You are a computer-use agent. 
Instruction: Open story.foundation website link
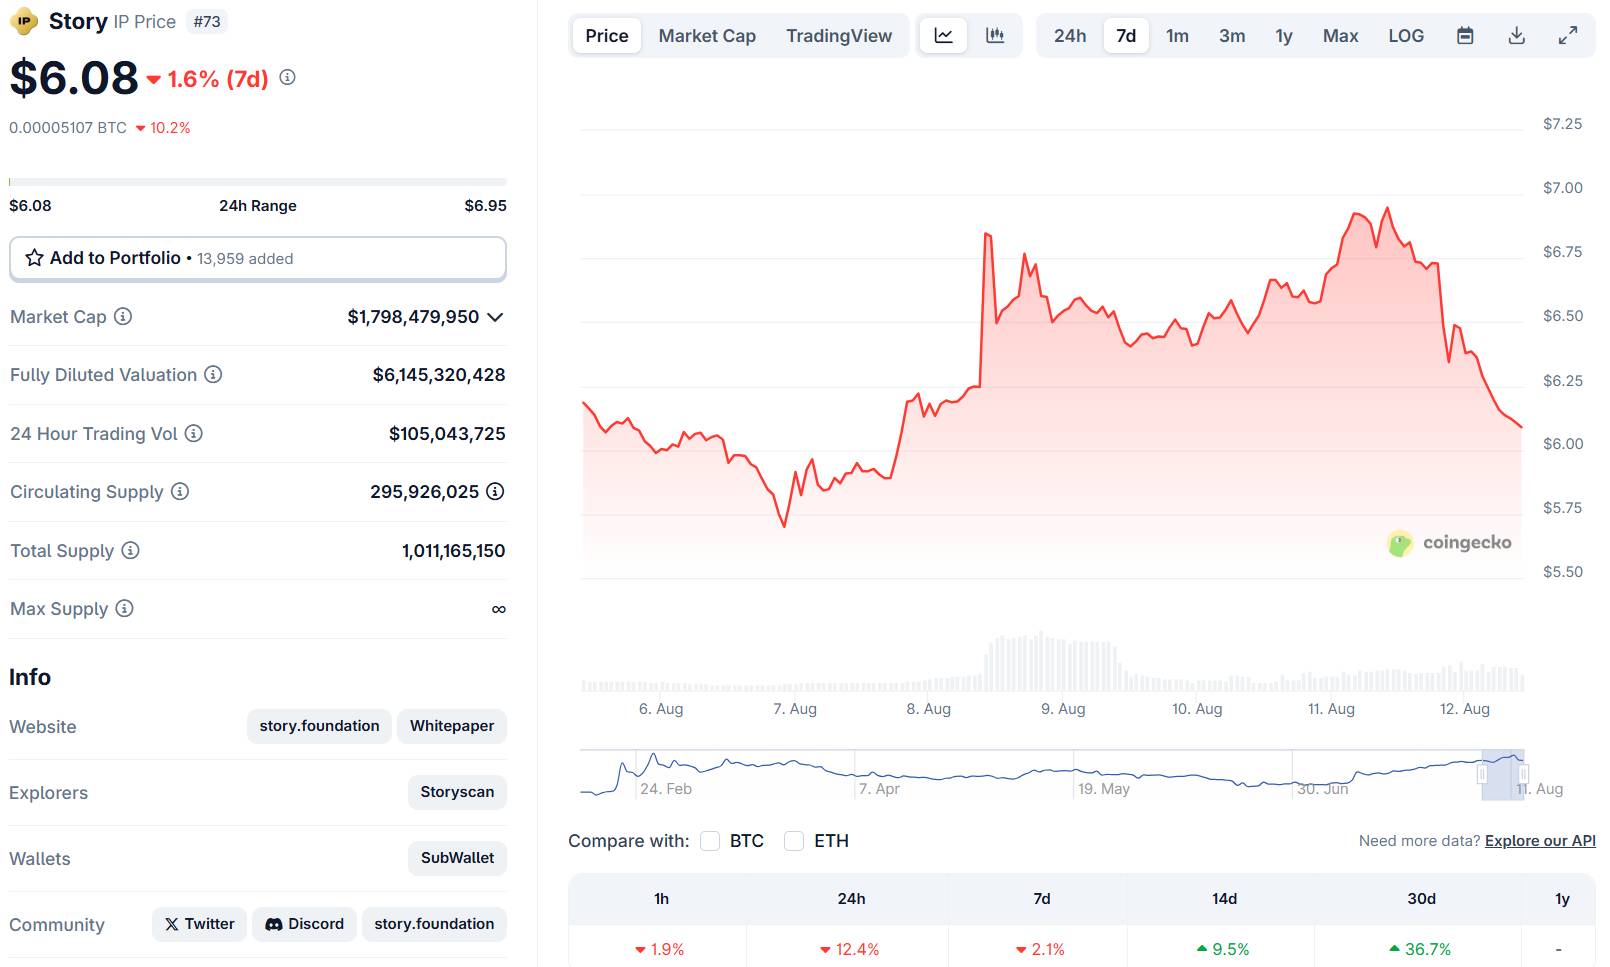coord(319,726)
